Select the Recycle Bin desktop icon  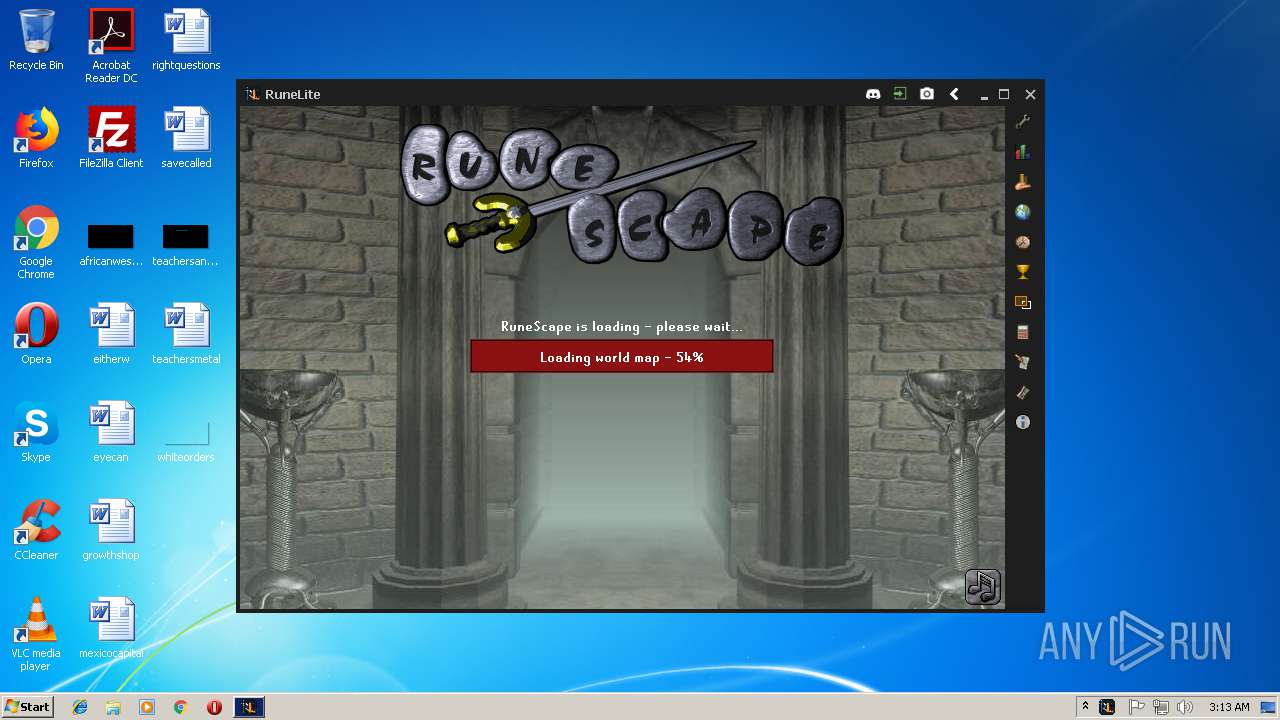tap(36, 41)
